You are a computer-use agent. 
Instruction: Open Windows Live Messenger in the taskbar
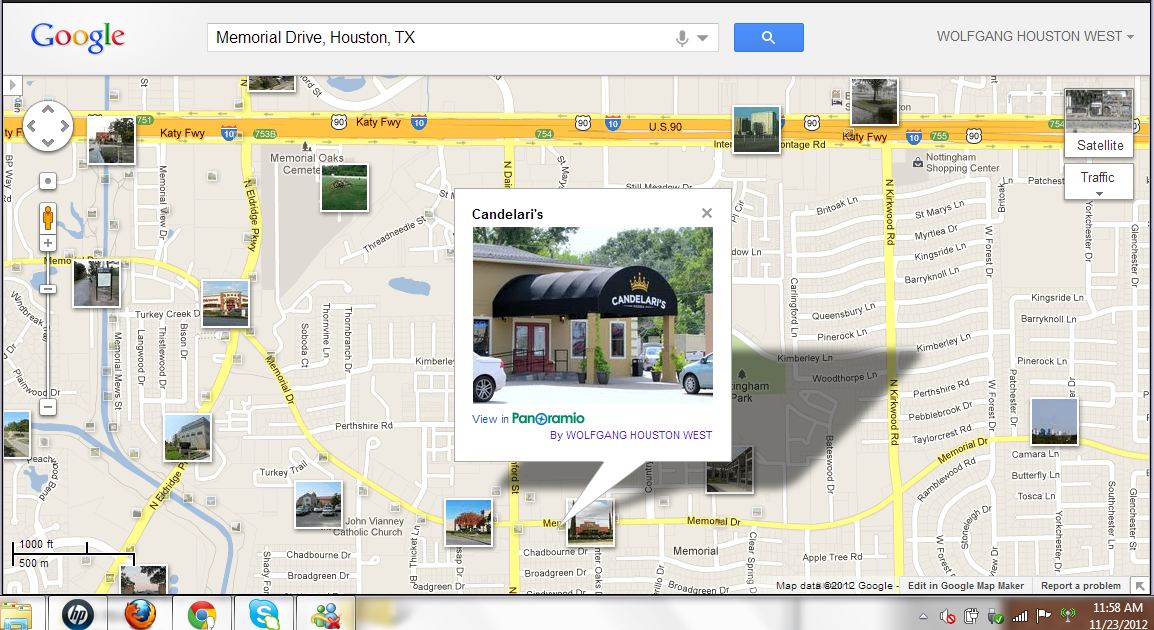click(326, 615)
